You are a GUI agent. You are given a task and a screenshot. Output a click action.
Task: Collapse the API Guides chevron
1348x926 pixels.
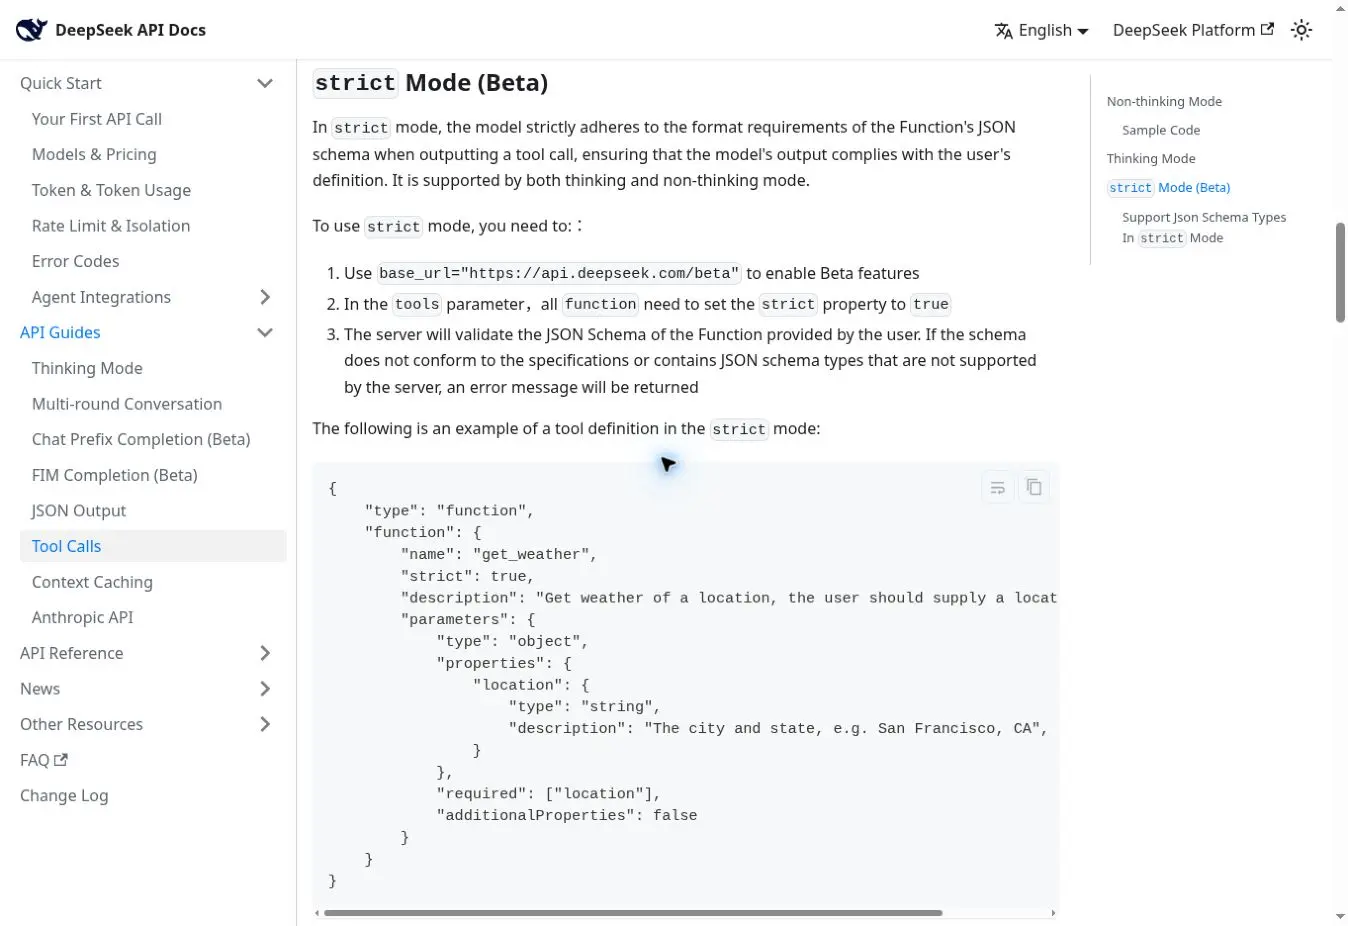(x=265, y=332)
